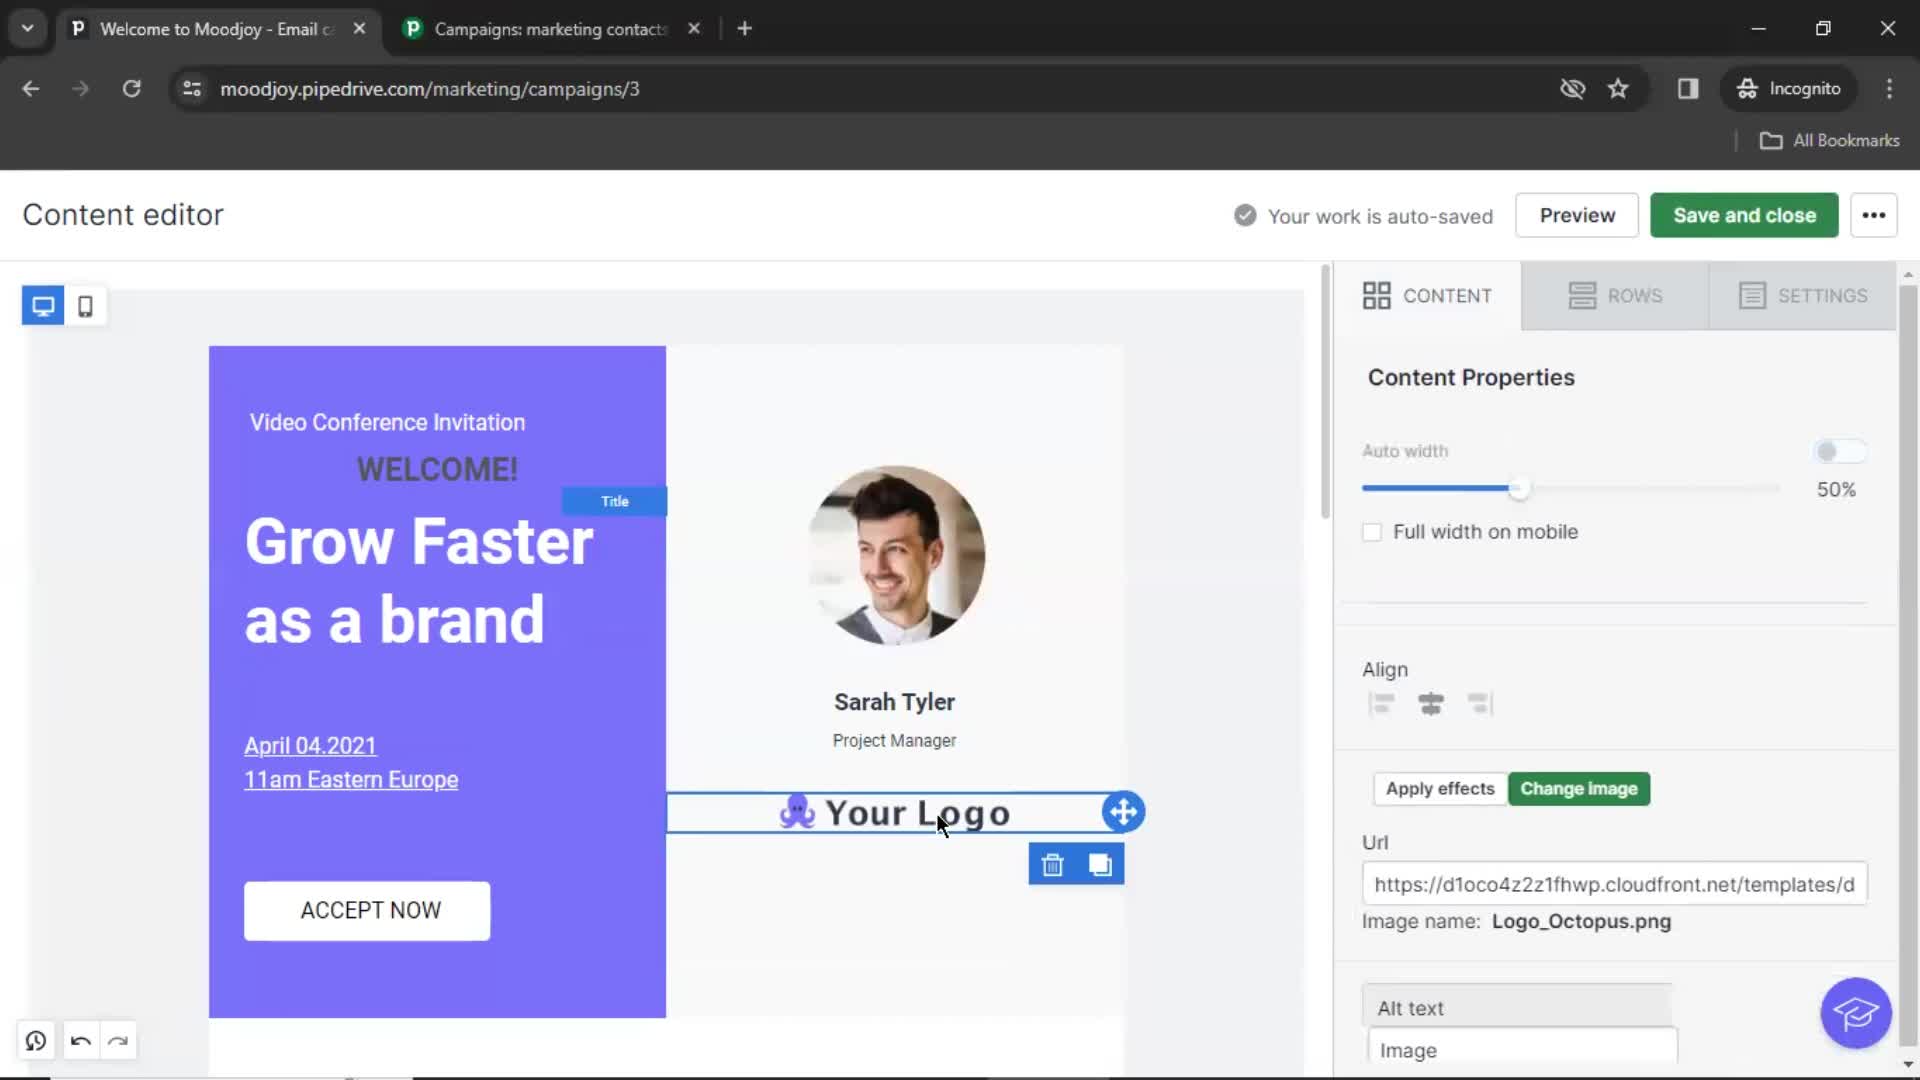Click the duplicate element icon
1920x1080 pixels.
1100,864
